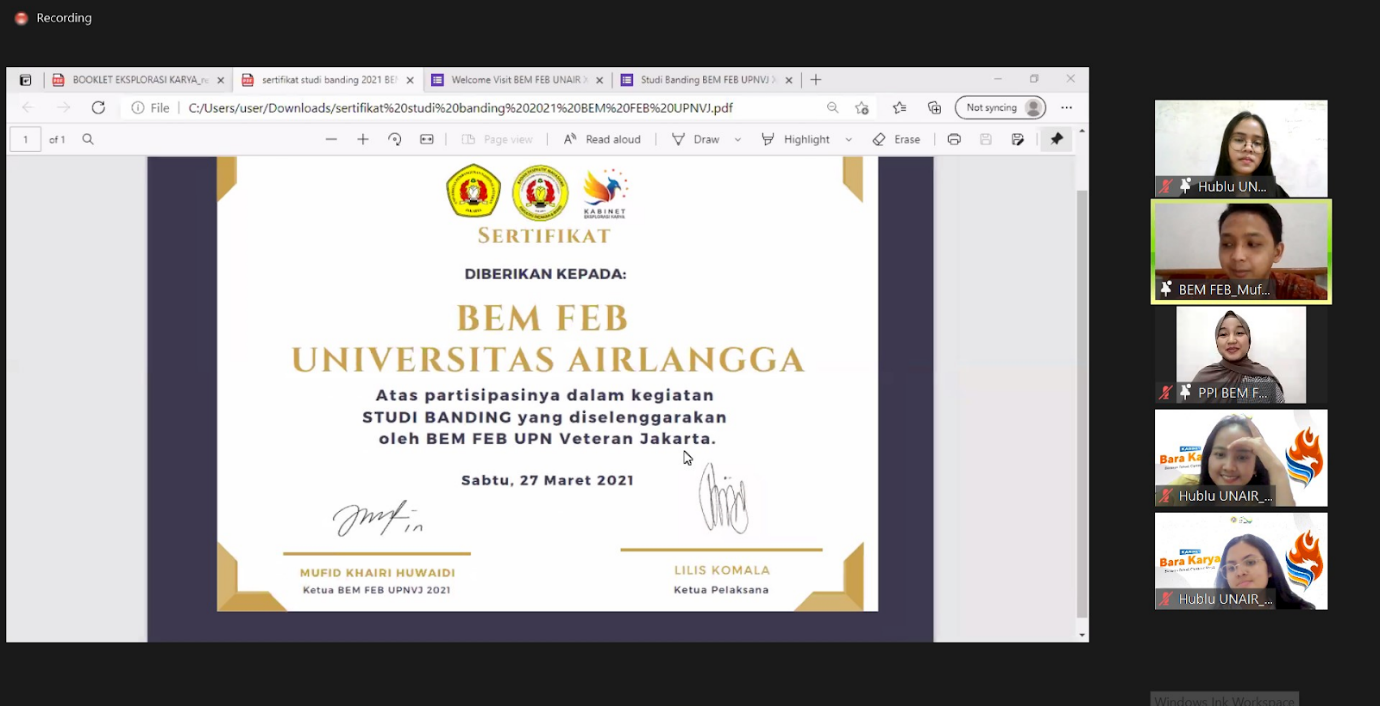Click scrollbar down arrow in PDF viewer
1380x706 pixels.
pyautogui.click(x=1081, y=634)
